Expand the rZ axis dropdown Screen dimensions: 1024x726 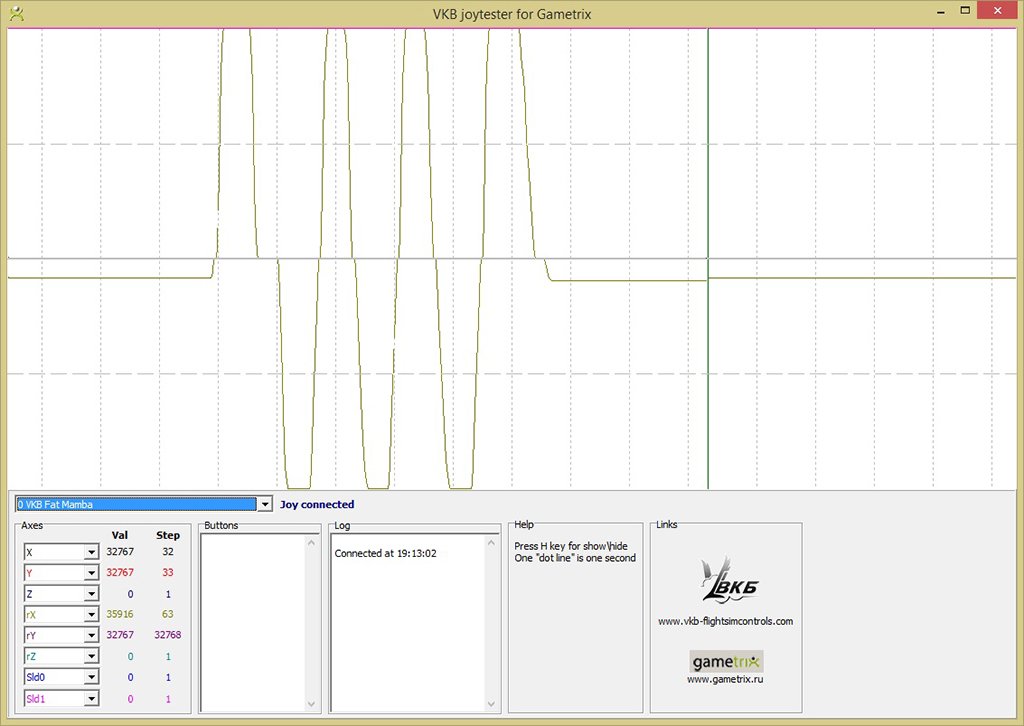[91, 656]
